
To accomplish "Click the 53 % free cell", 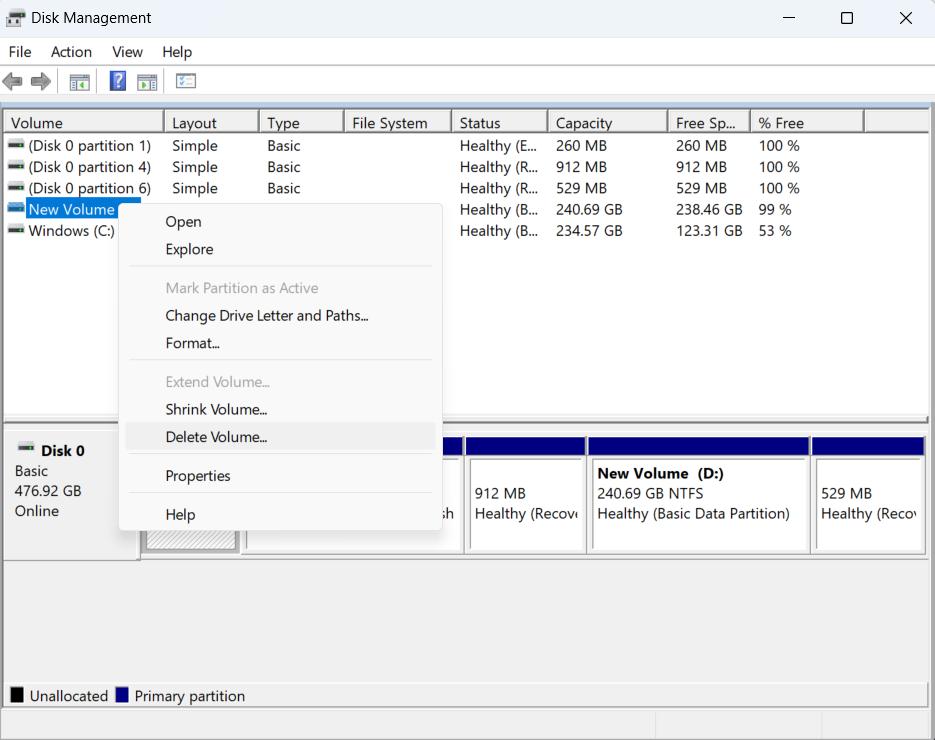I will [775, 231].
